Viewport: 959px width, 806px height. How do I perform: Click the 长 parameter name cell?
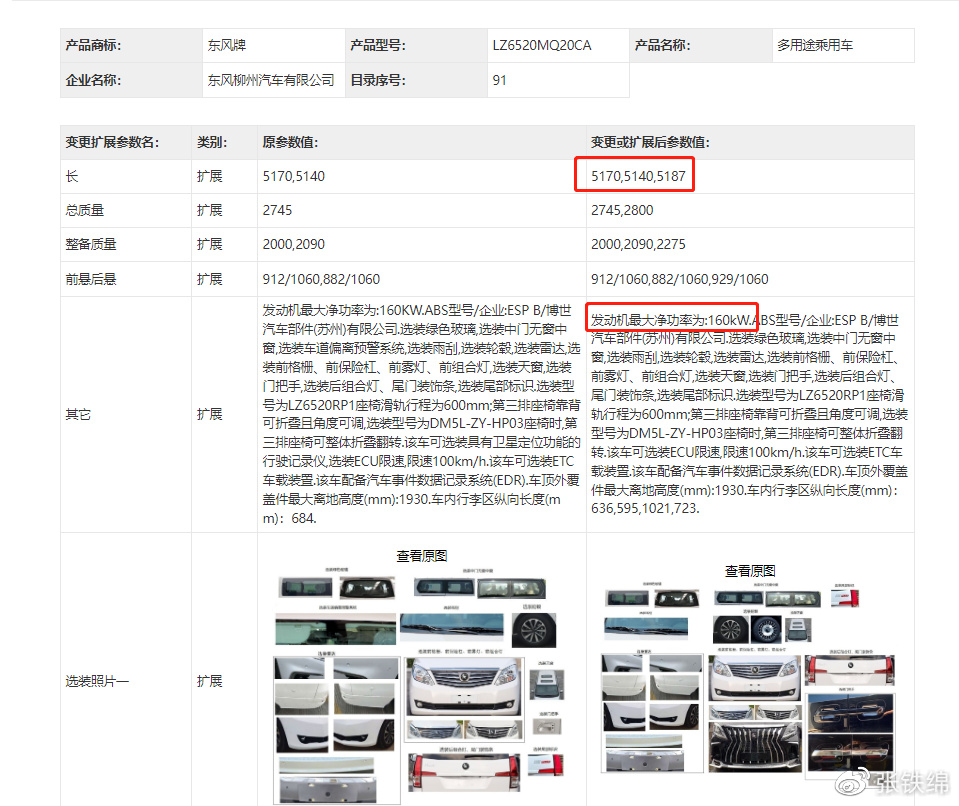coord(126,177)
